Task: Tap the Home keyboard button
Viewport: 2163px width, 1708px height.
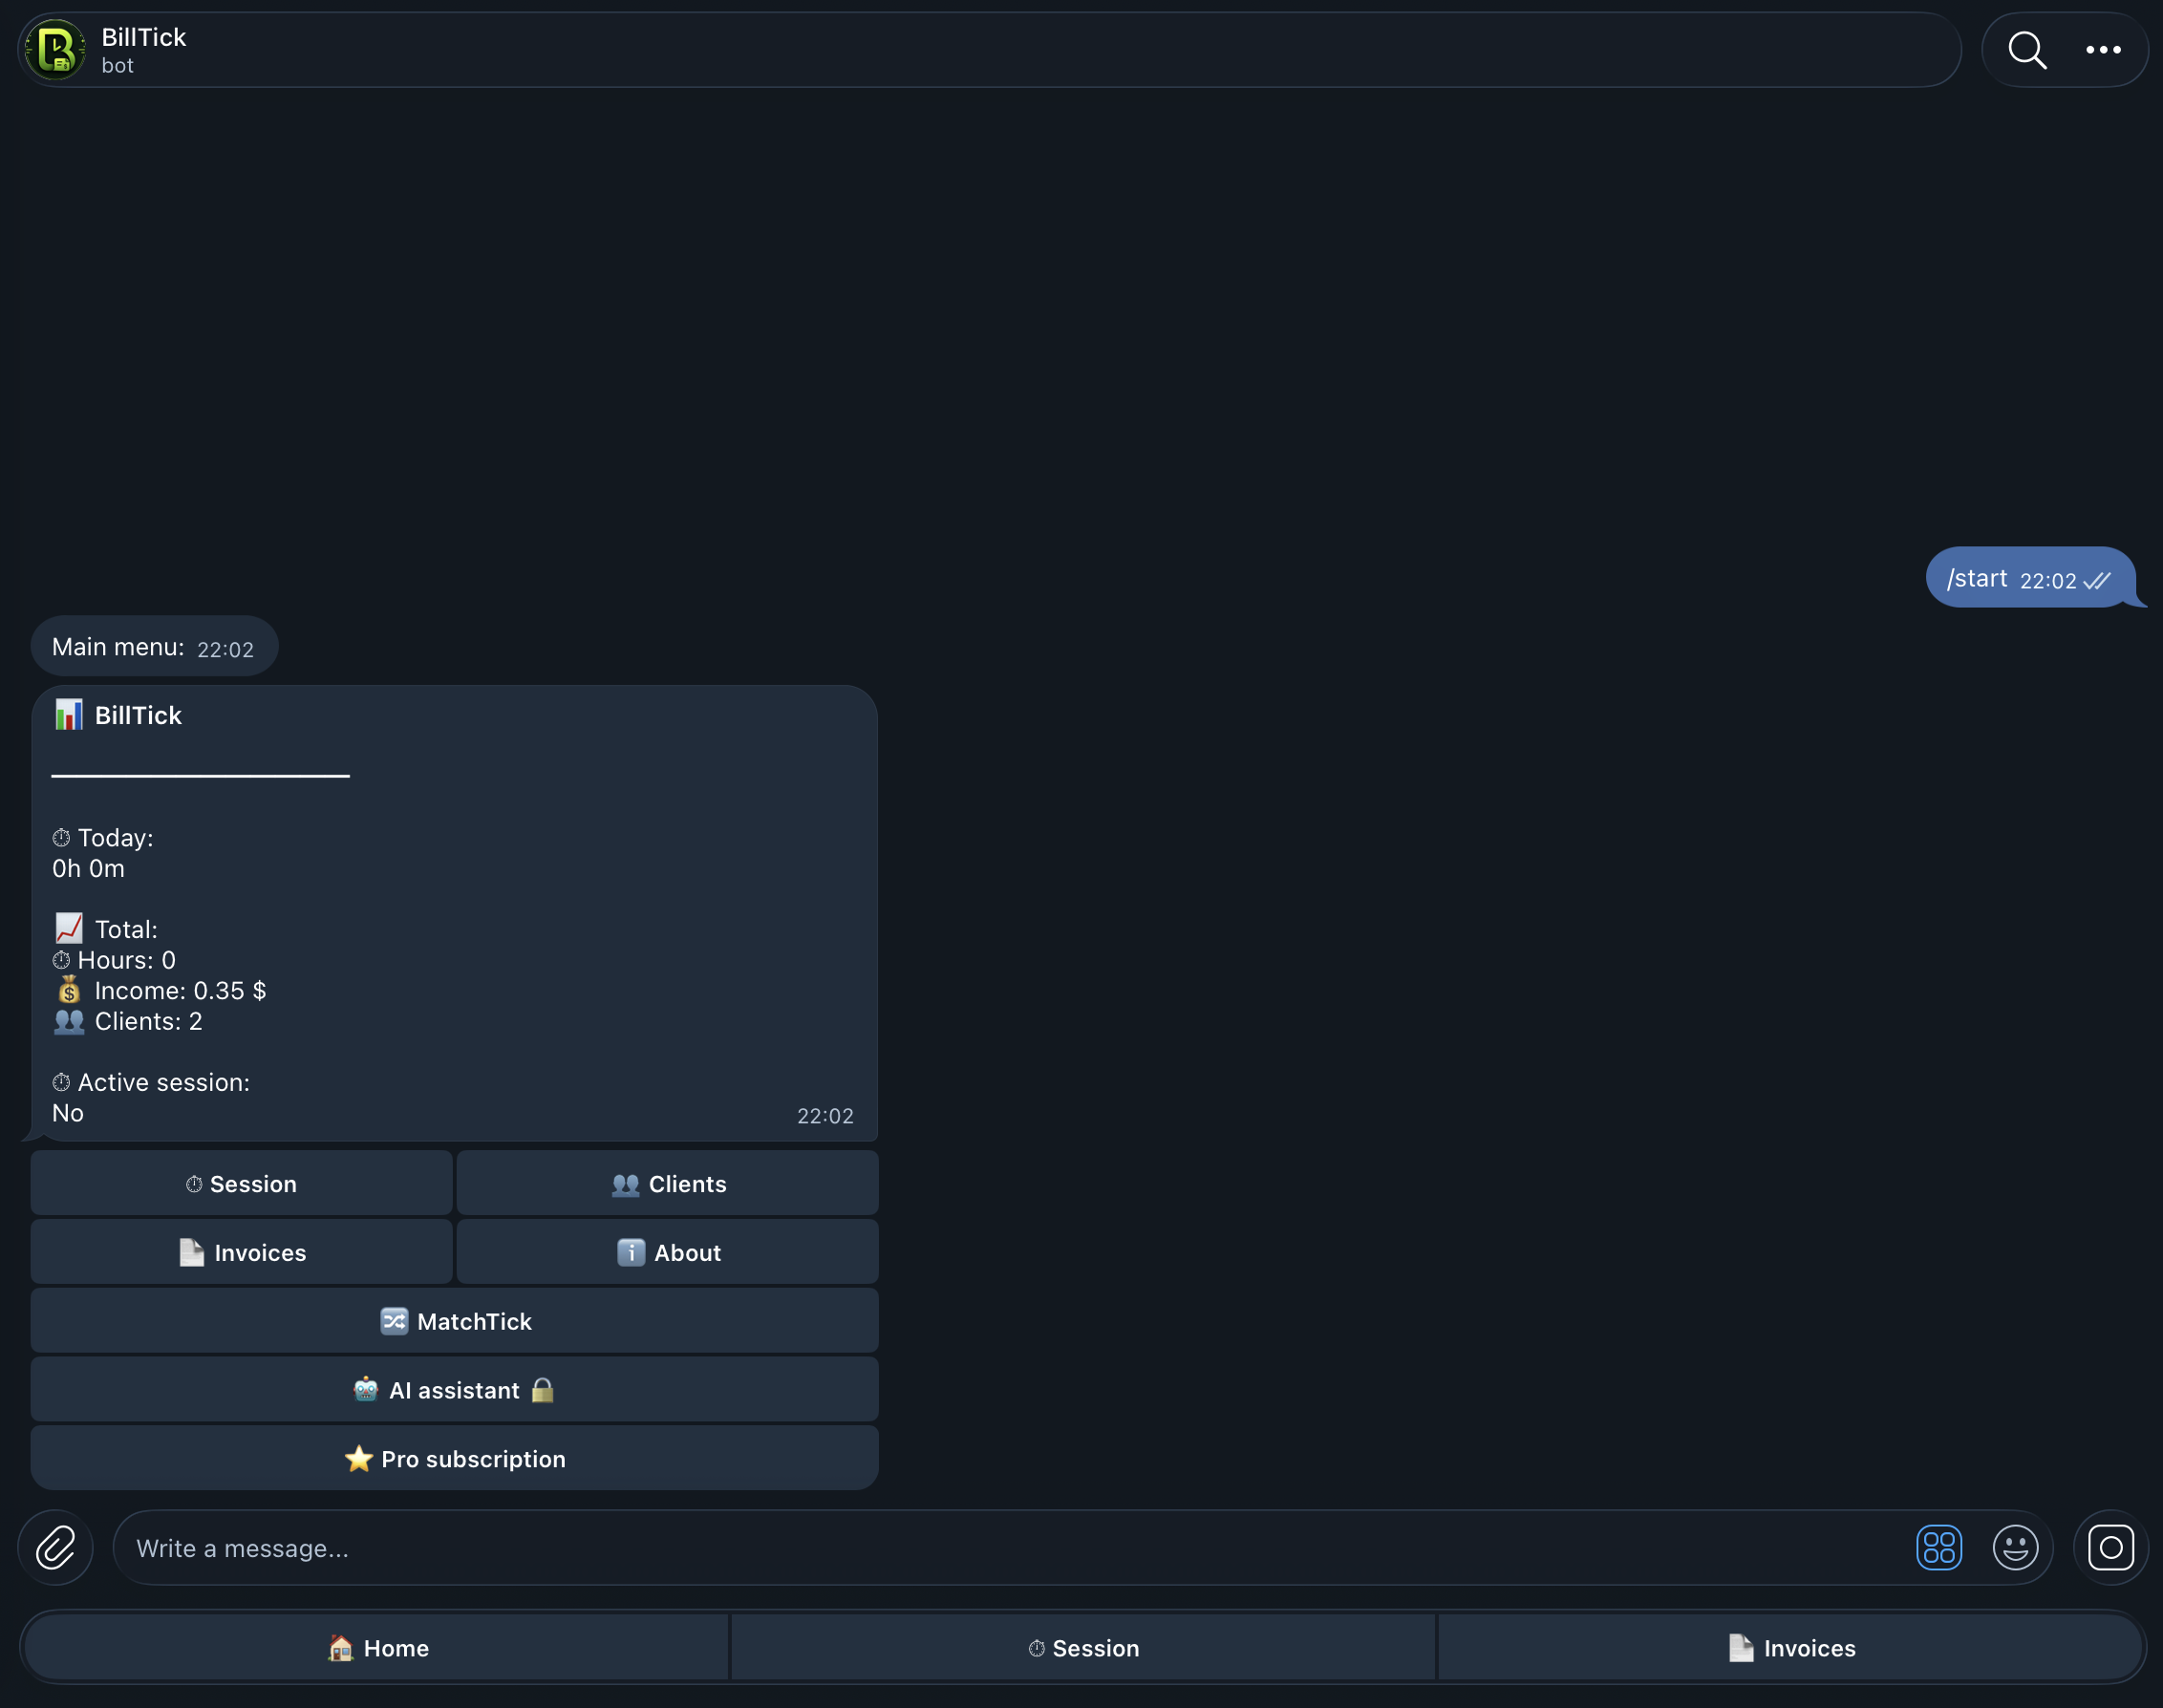Action: click(377, 1648)
